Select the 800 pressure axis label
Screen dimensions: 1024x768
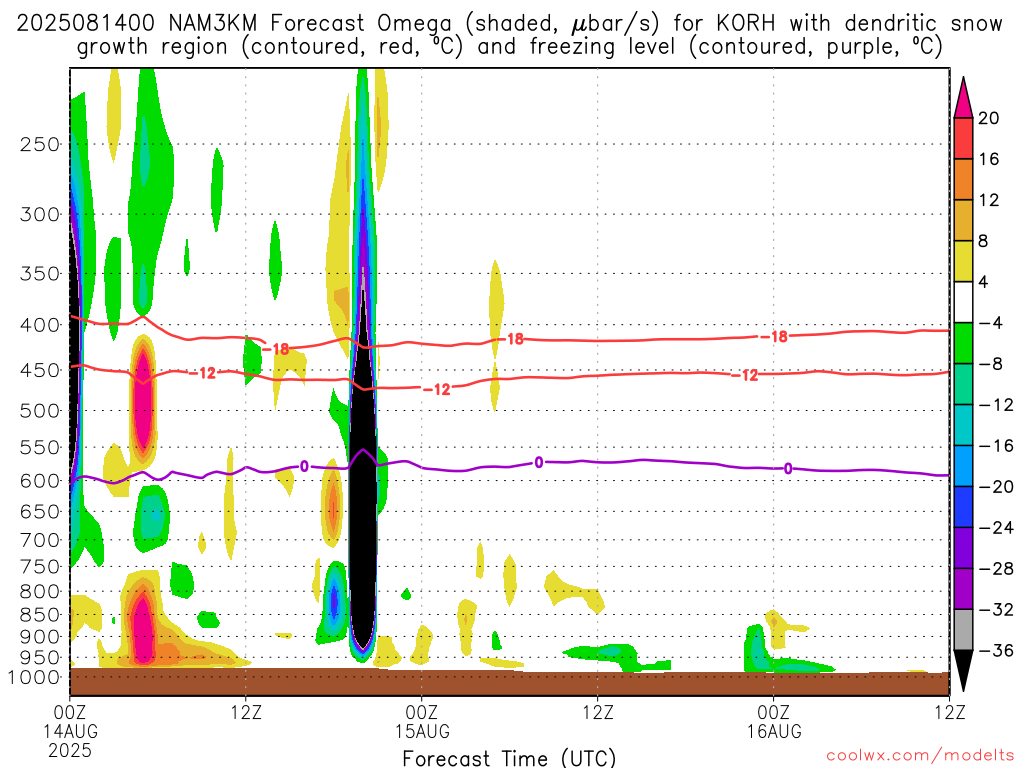pyautogui.click(x=40, y=592)
